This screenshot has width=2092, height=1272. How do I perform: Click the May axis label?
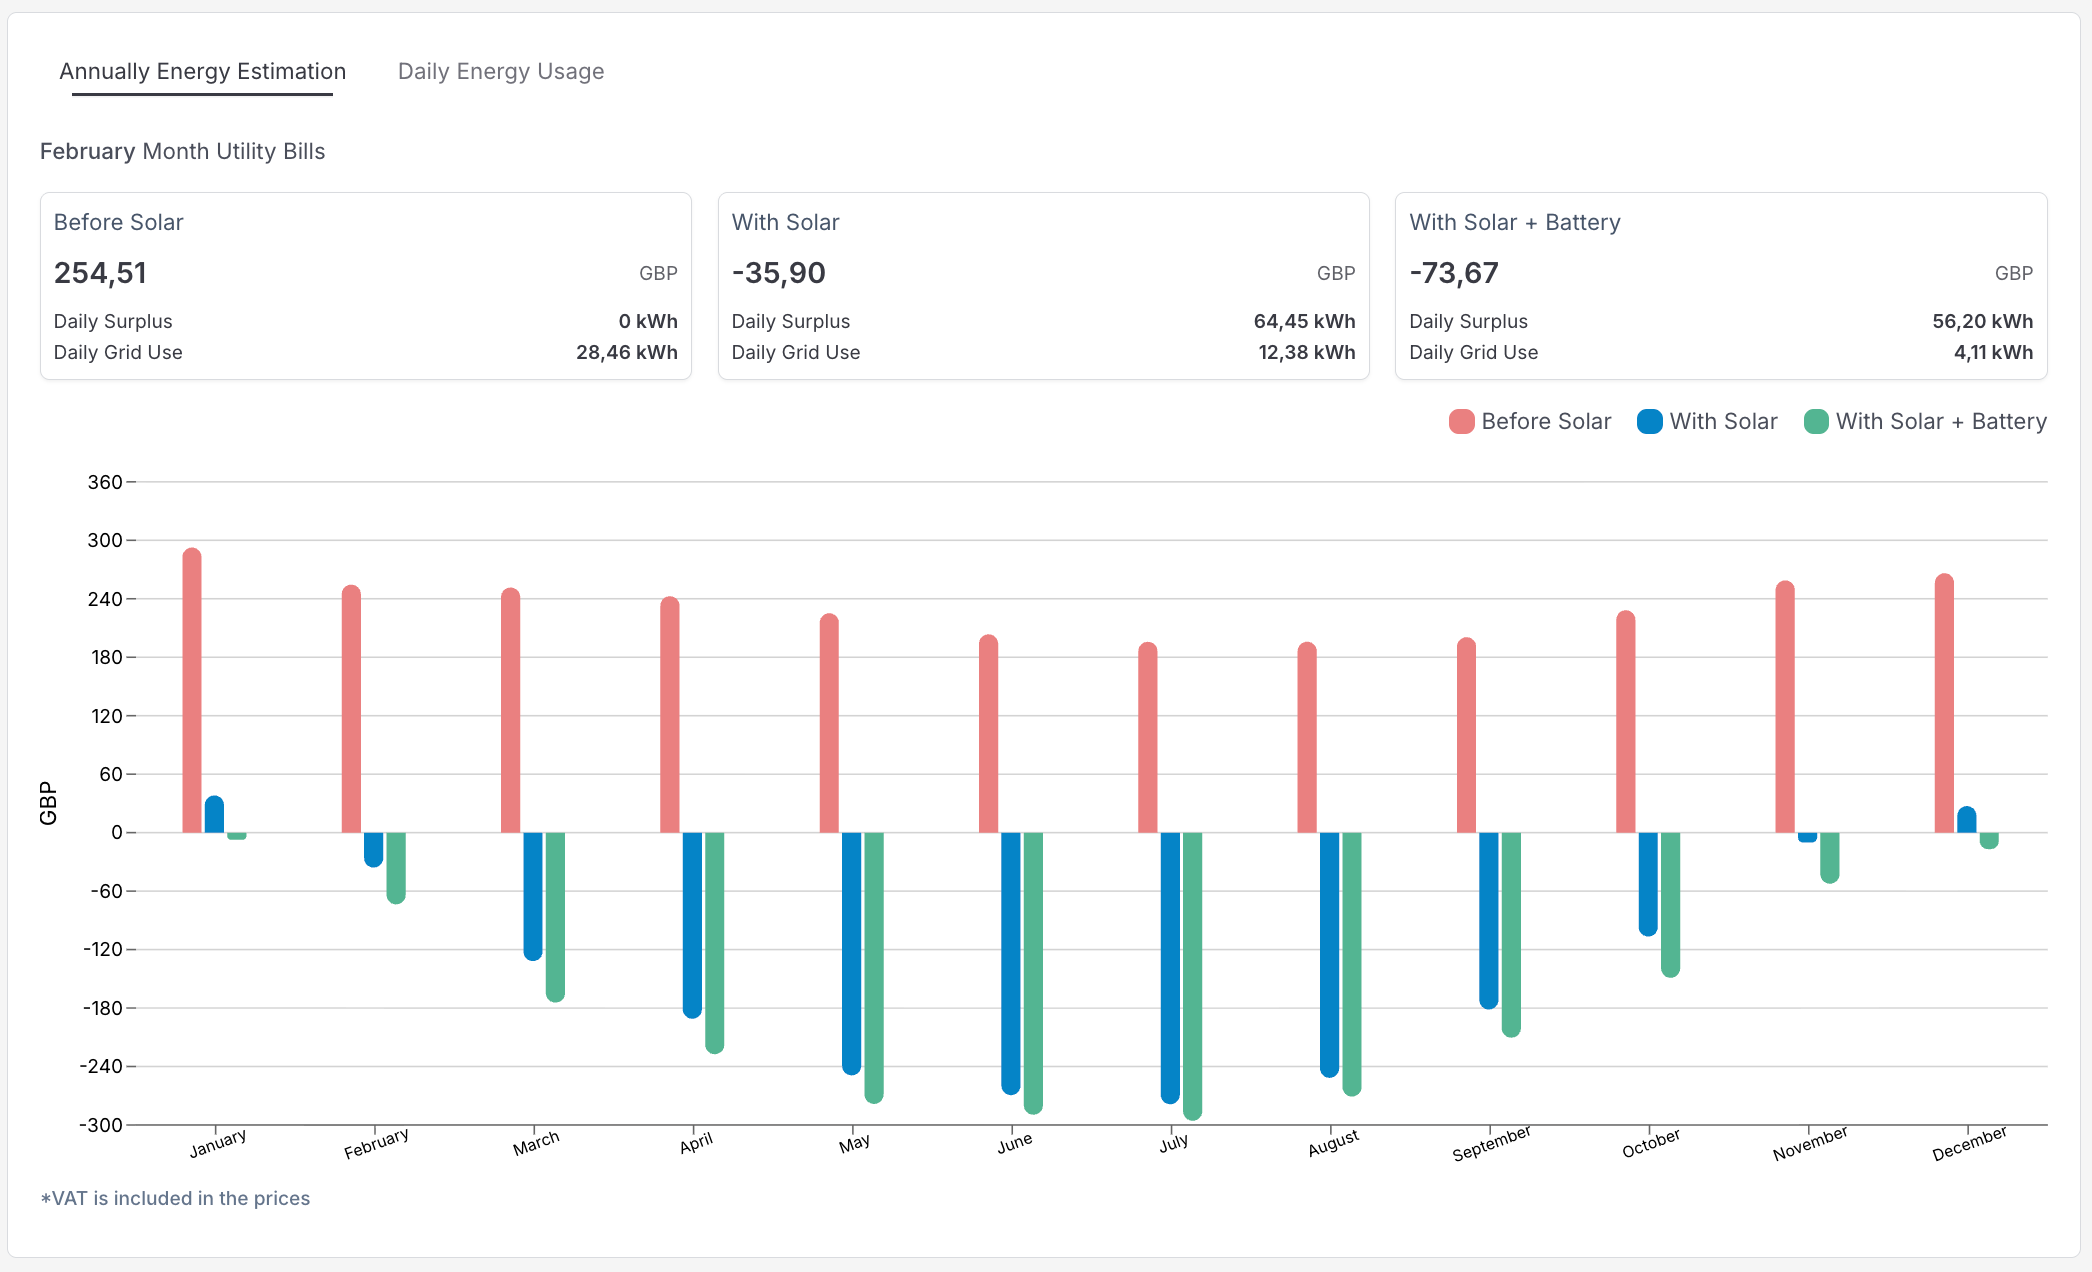pyautogui.click(x=854, y=1142)
